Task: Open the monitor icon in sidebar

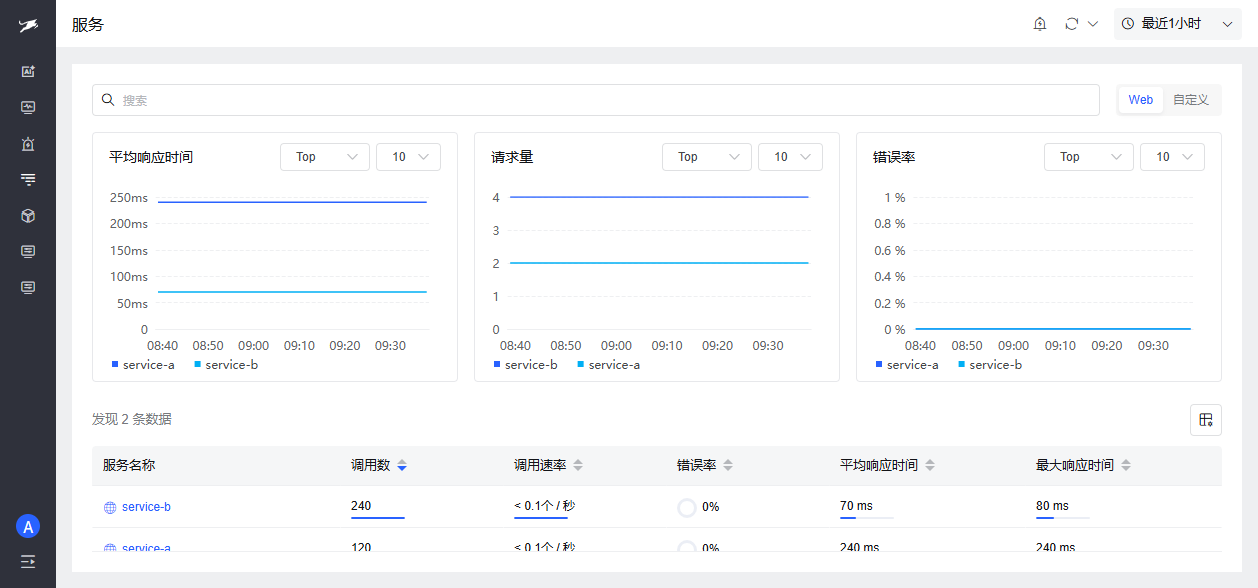Action: pos(28,107)
